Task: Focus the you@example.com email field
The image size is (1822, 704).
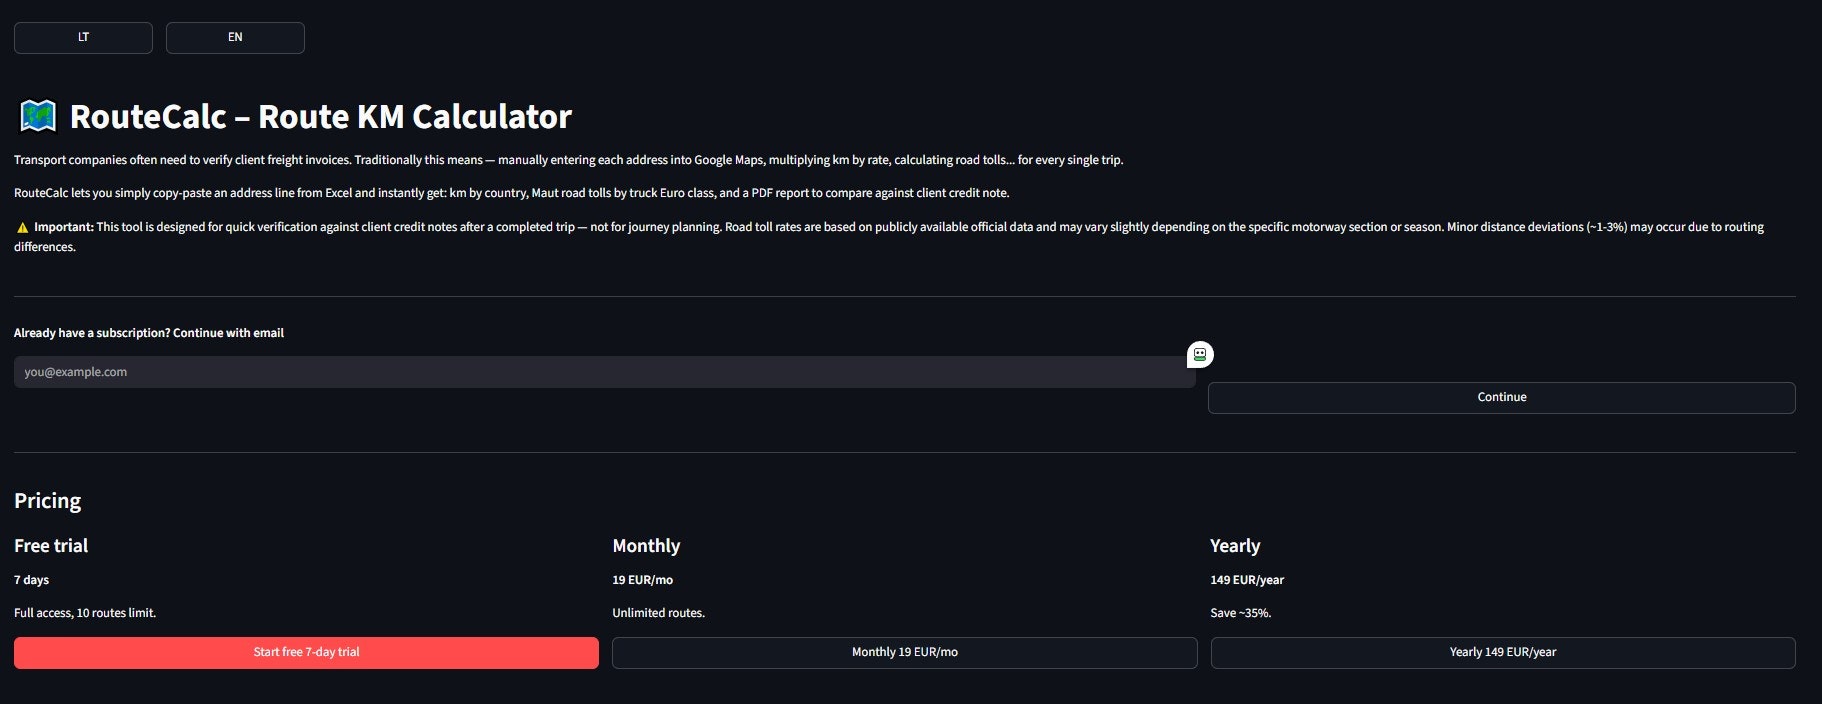Action: point(604,372)
